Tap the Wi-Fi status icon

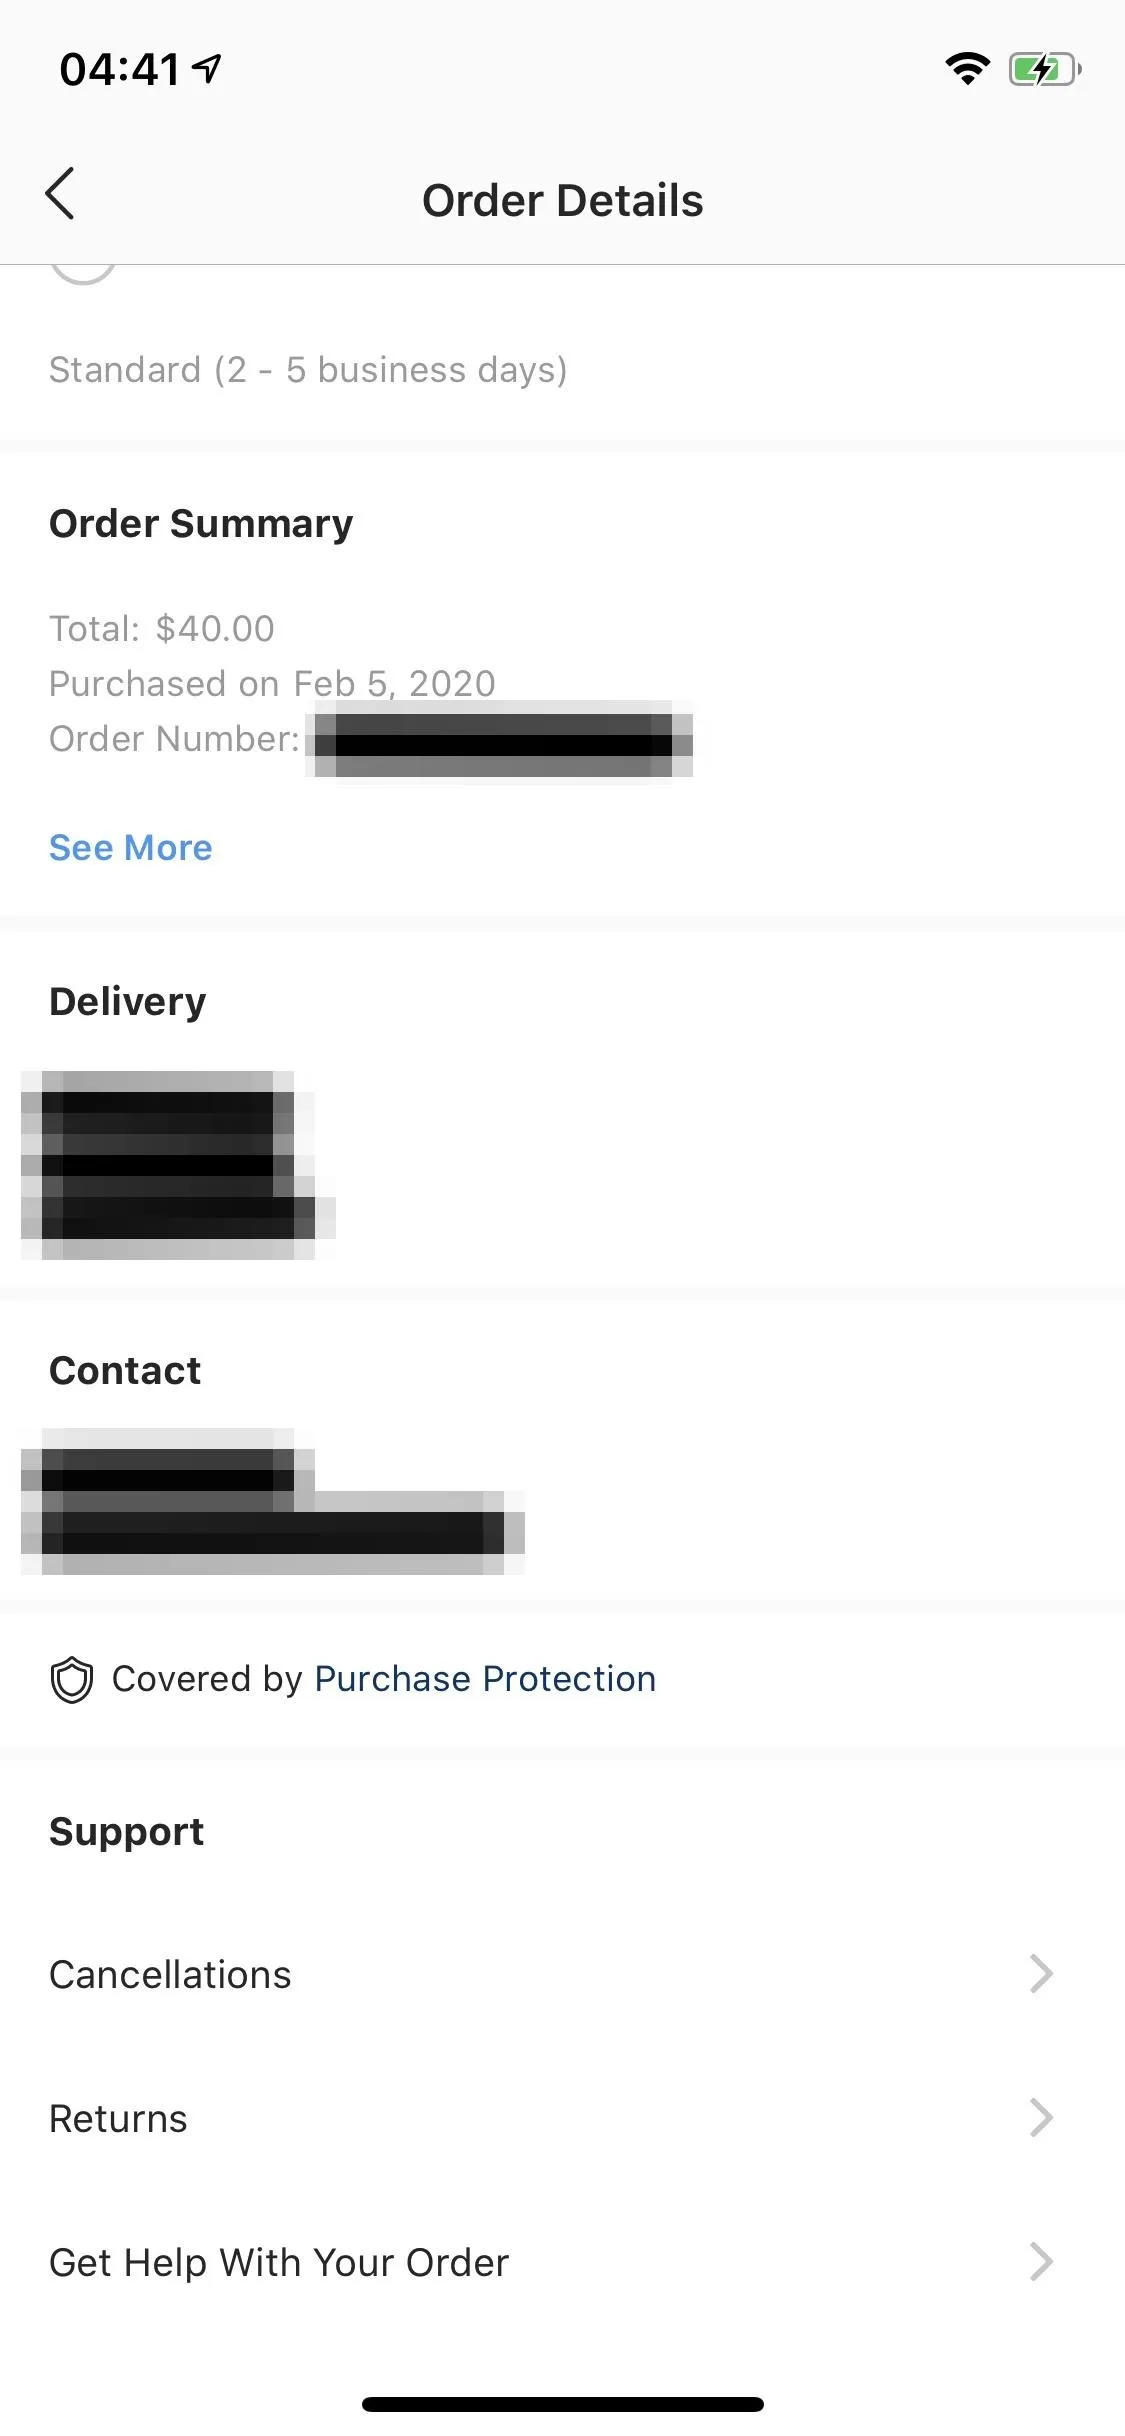(967, 69)
